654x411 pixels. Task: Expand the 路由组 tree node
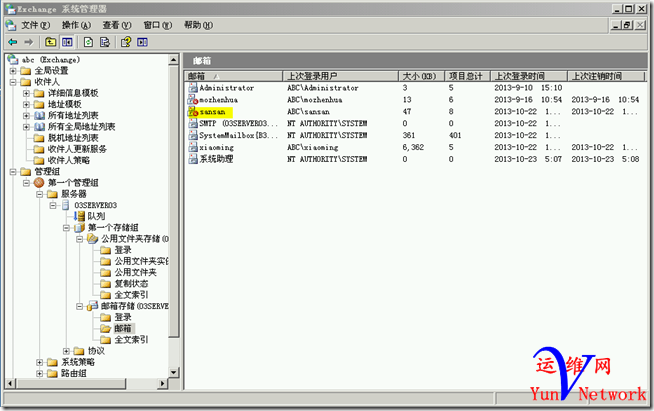pos(40,374)
